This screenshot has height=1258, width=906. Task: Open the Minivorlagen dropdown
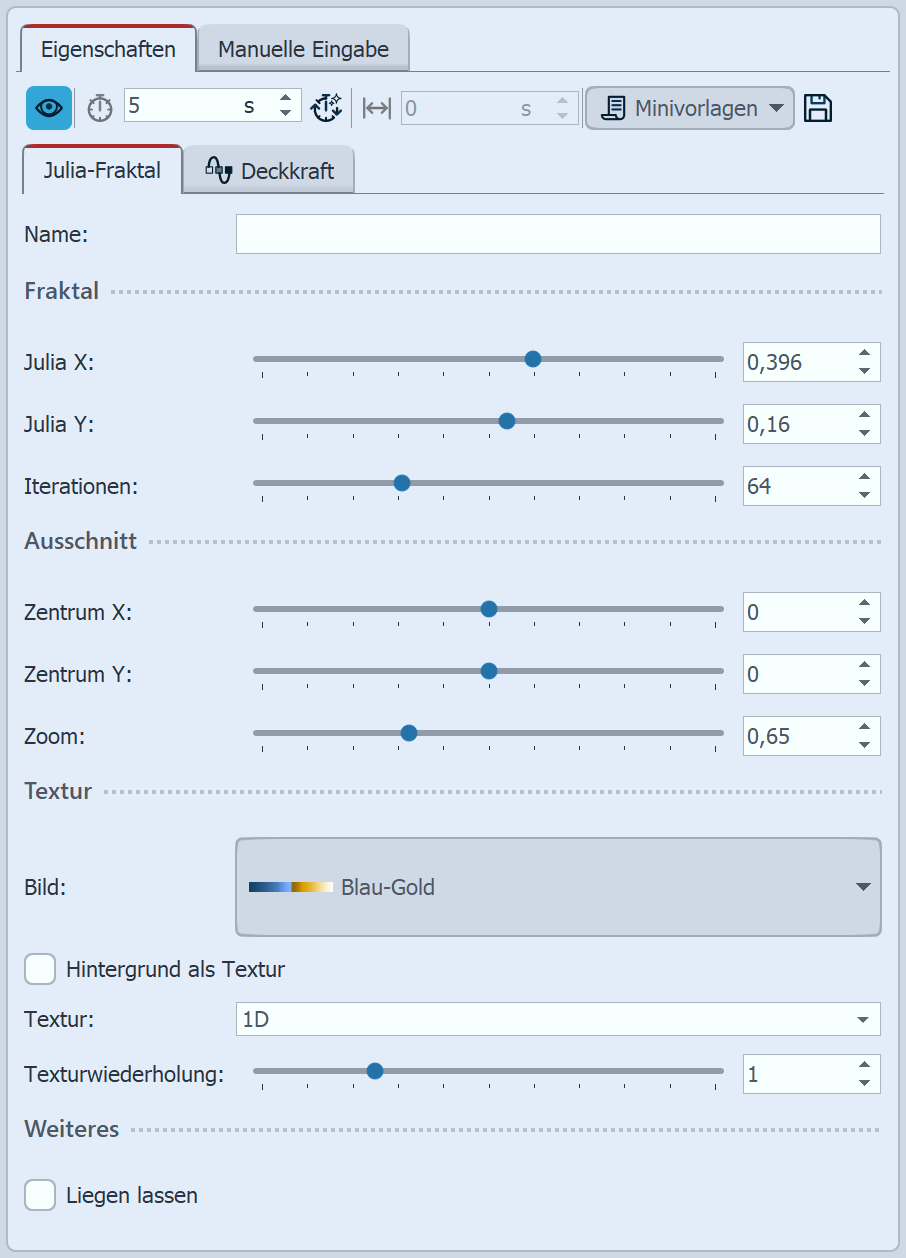pyautogui.click(x=690, y=108)
